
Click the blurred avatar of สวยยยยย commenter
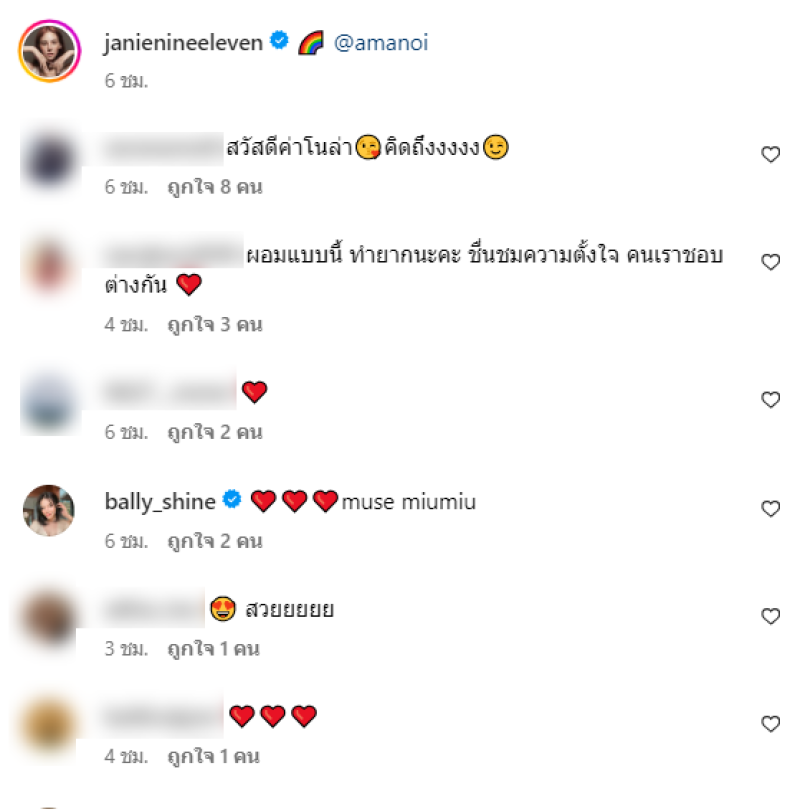pos(49,619)
